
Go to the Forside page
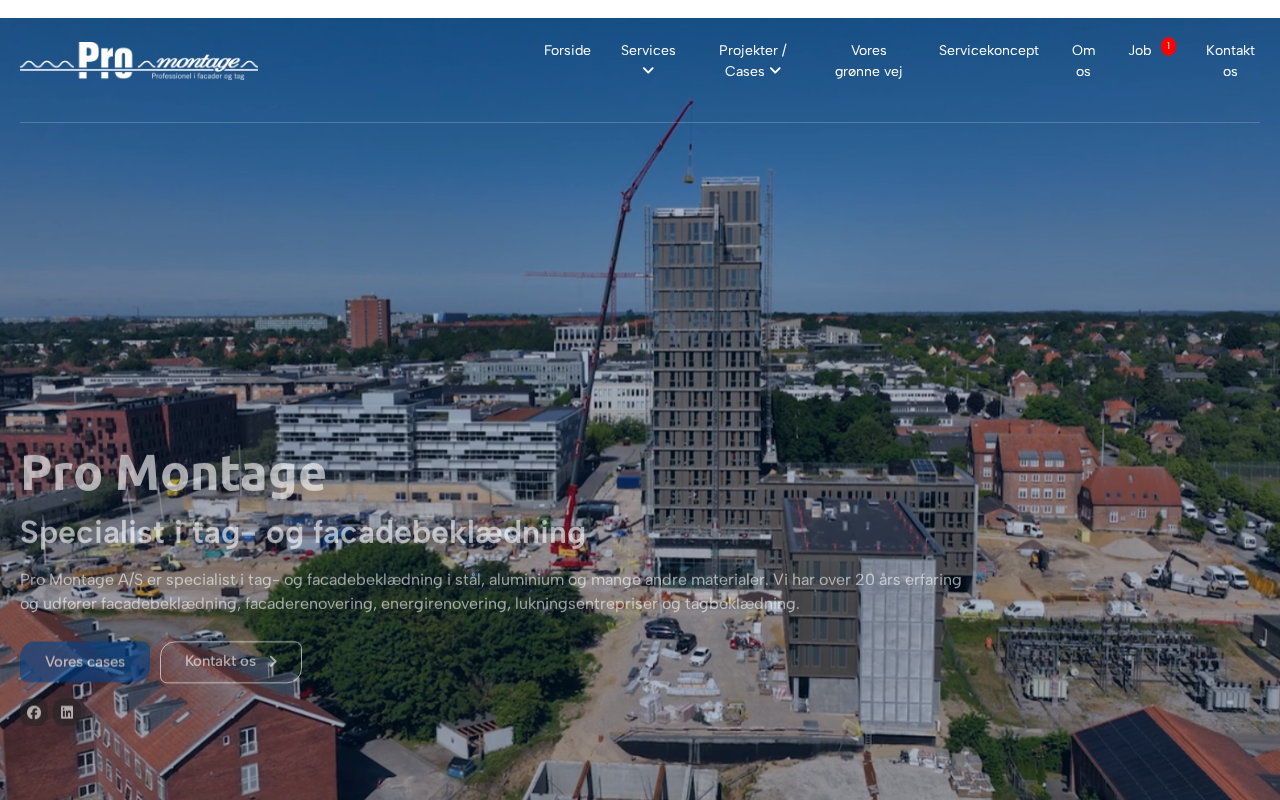tap(567, 50)
